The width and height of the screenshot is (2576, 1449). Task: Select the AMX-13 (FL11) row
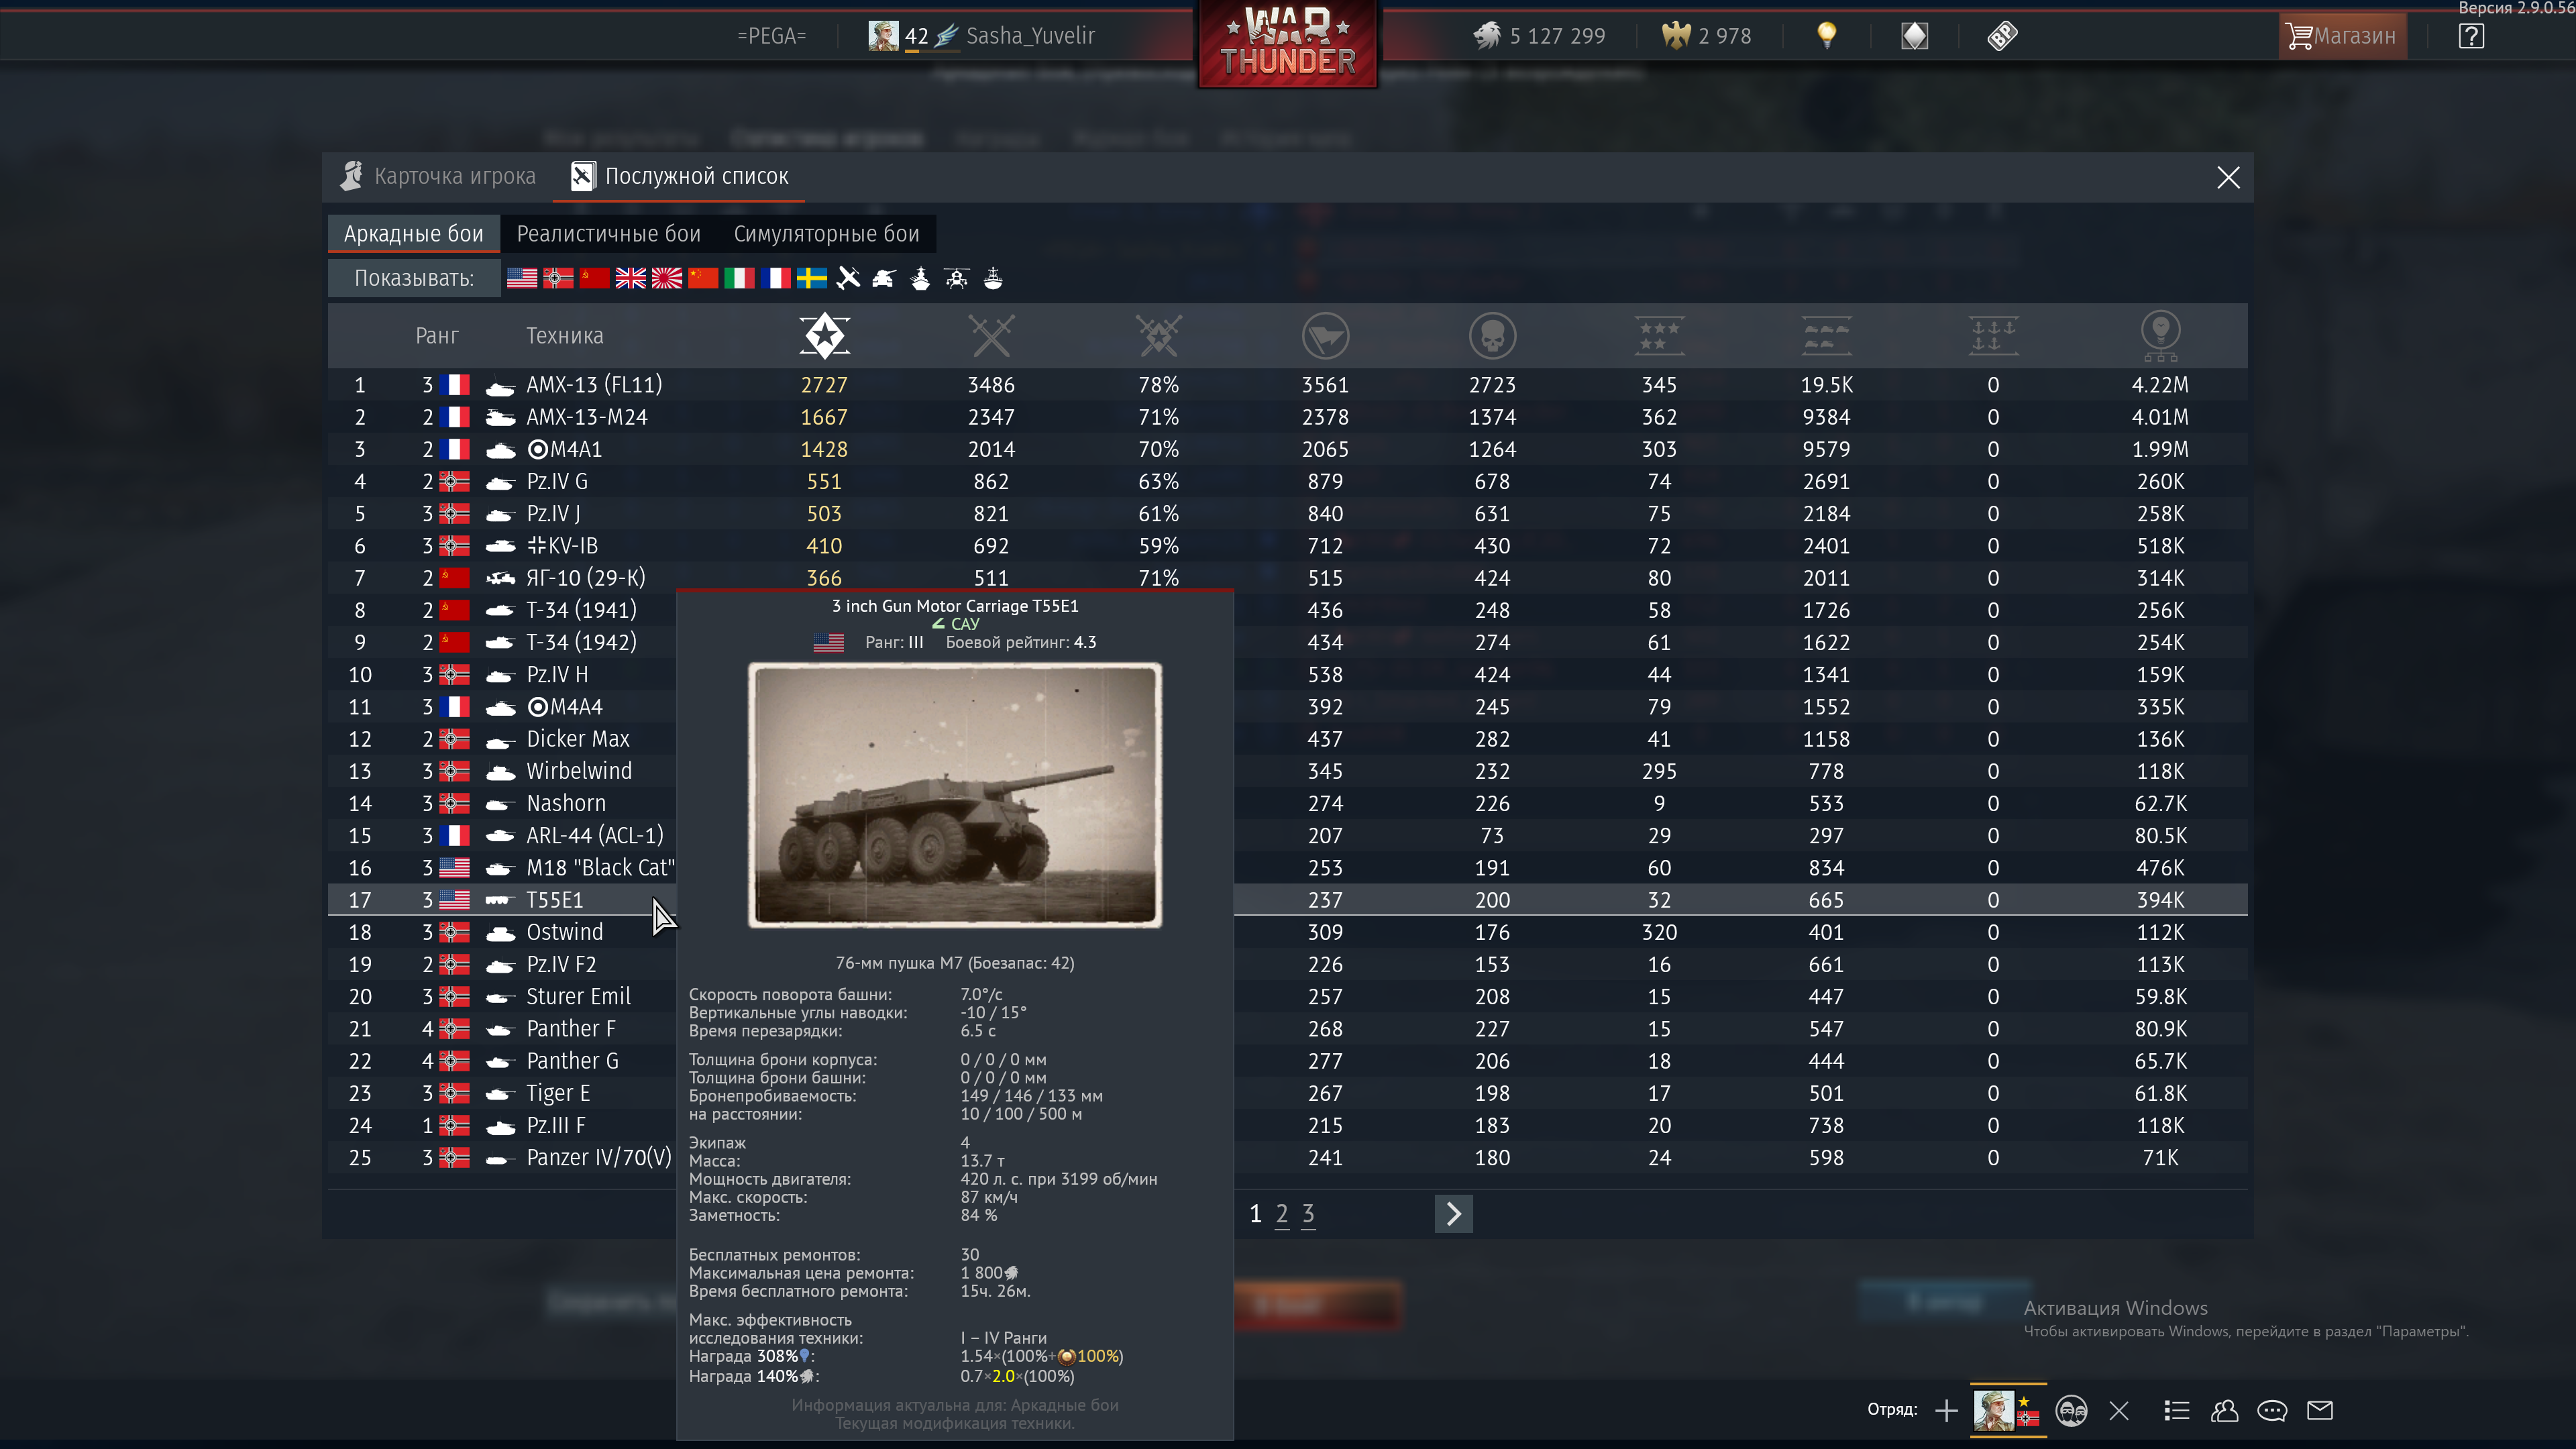1288,385
